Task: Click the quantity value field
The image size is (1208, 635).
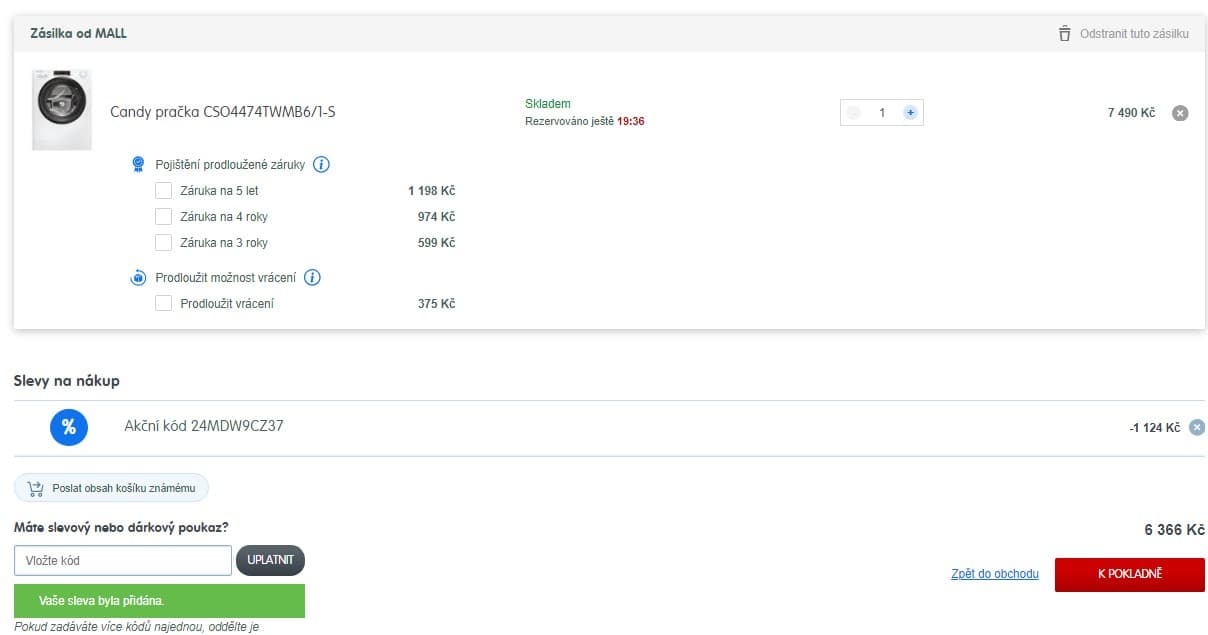Action: pos(882,113)
